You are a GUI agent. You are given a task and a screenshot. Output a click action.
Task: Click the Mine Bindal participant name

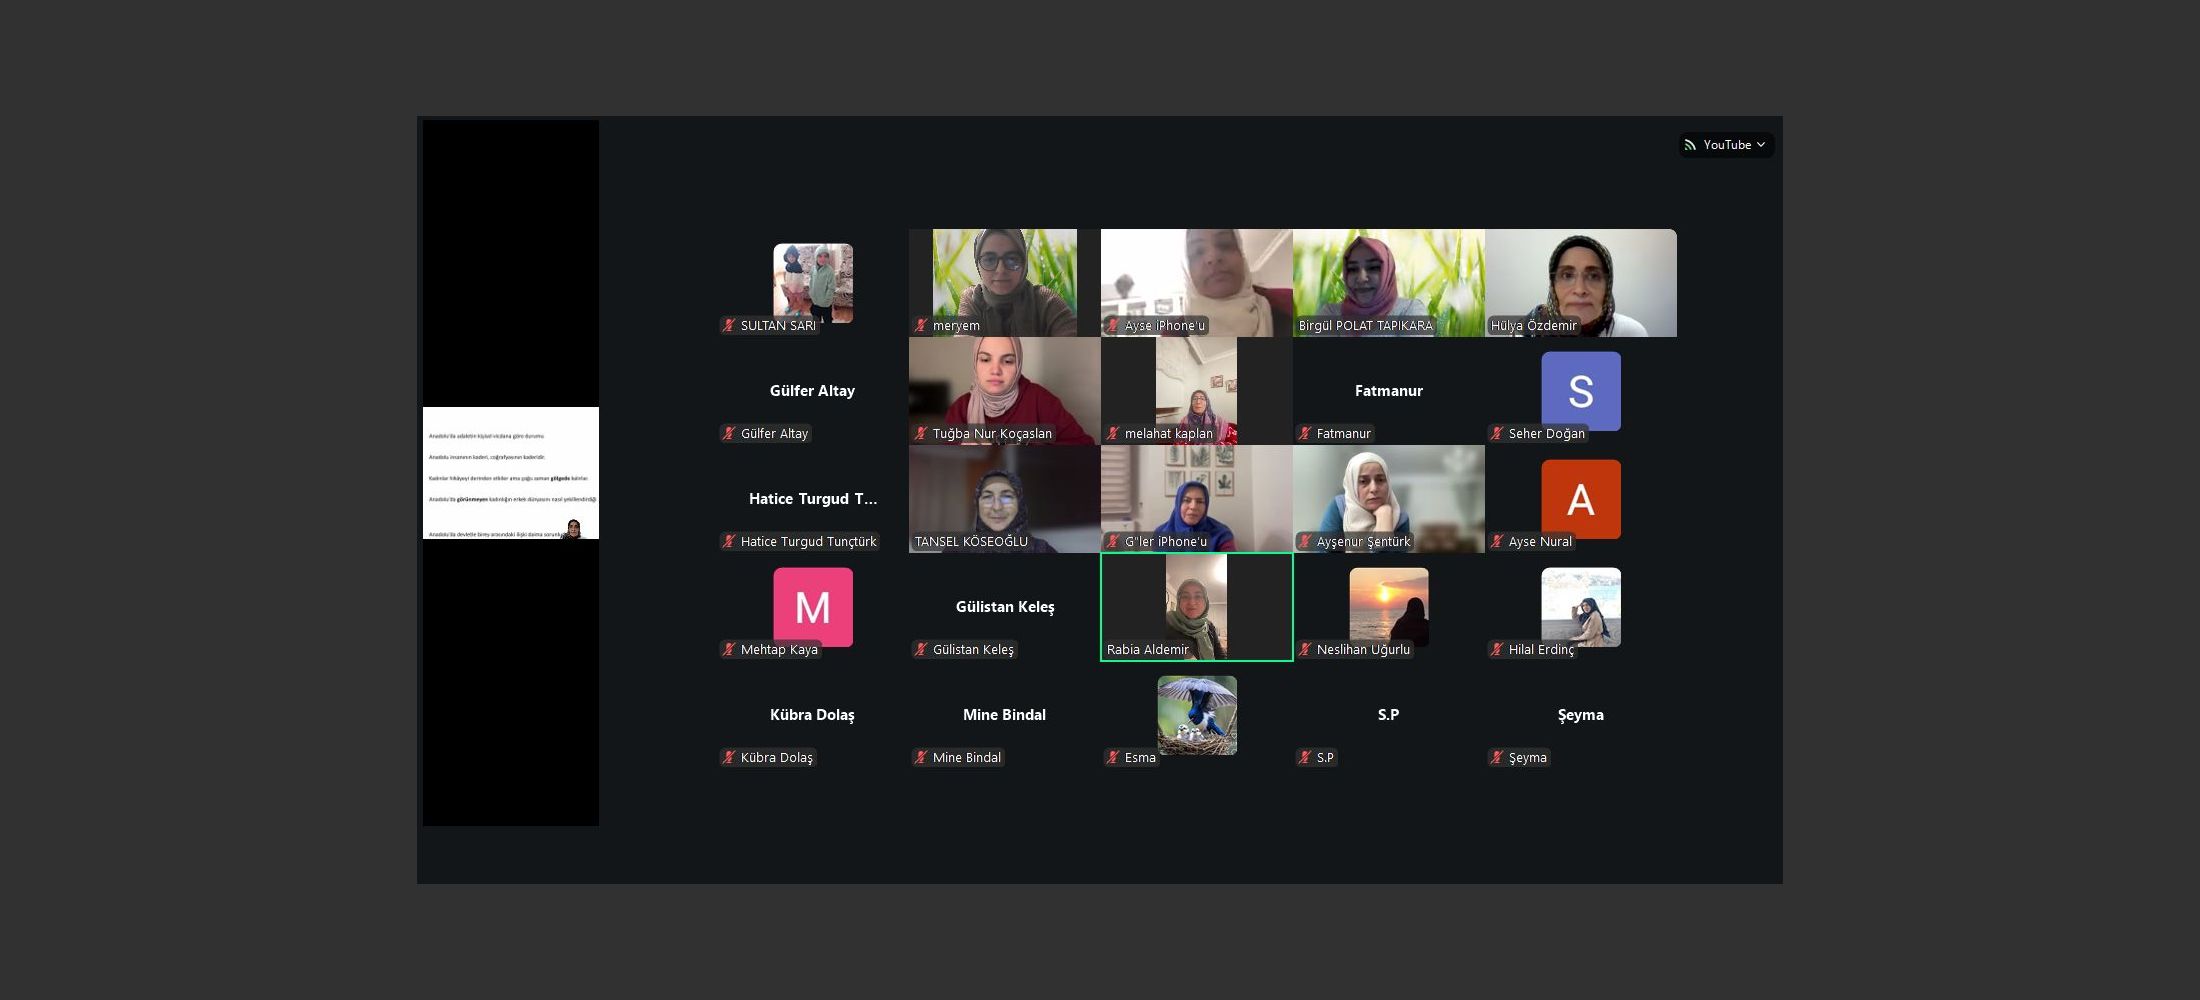[x=1004, y=715]
